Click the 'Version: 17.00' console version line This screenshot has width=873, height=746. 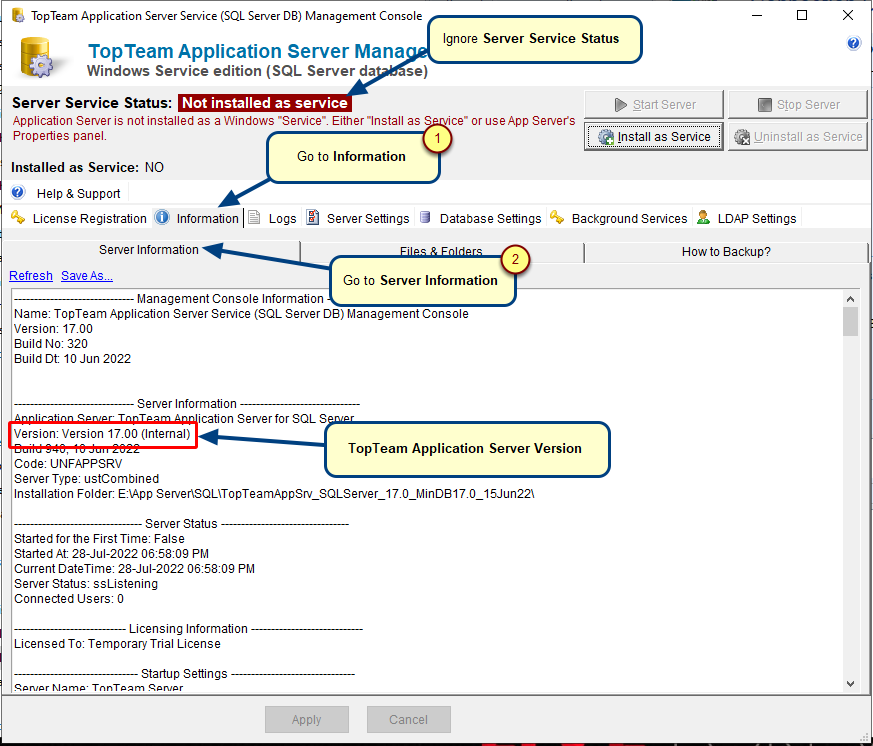coord(53,329)
